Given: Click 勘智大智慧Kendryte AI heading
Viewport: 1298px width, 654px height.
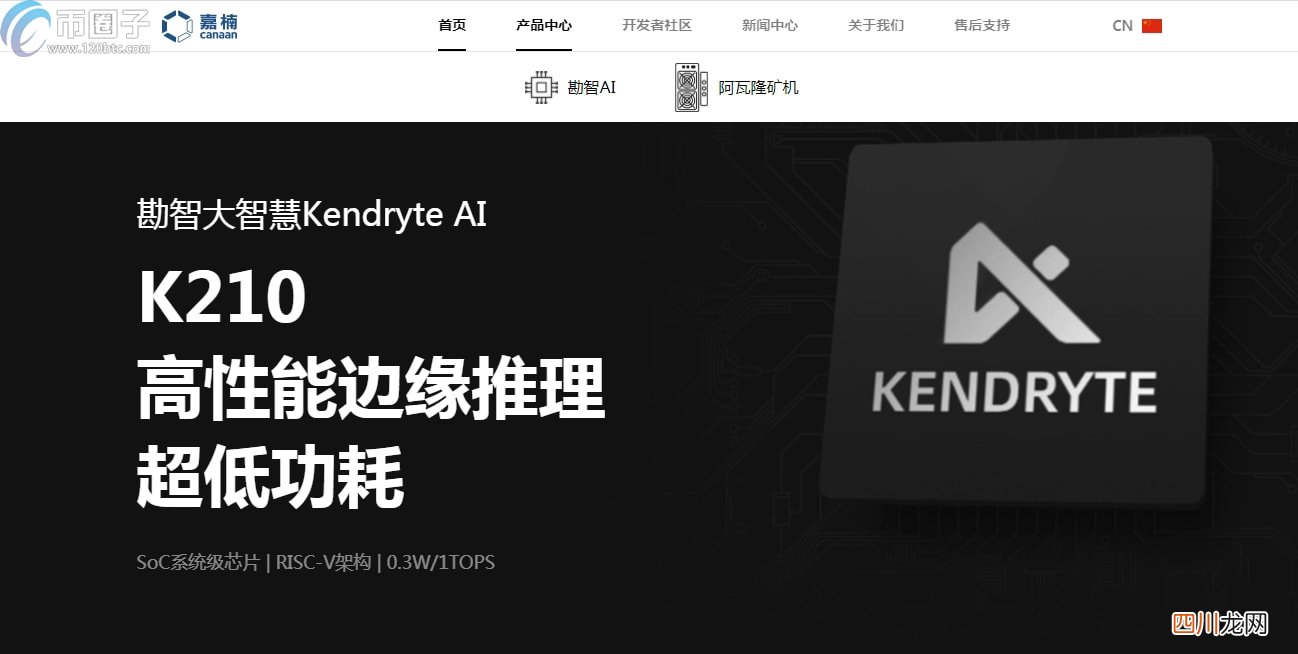Looking at the screenshot, I should tap(312, 214).
